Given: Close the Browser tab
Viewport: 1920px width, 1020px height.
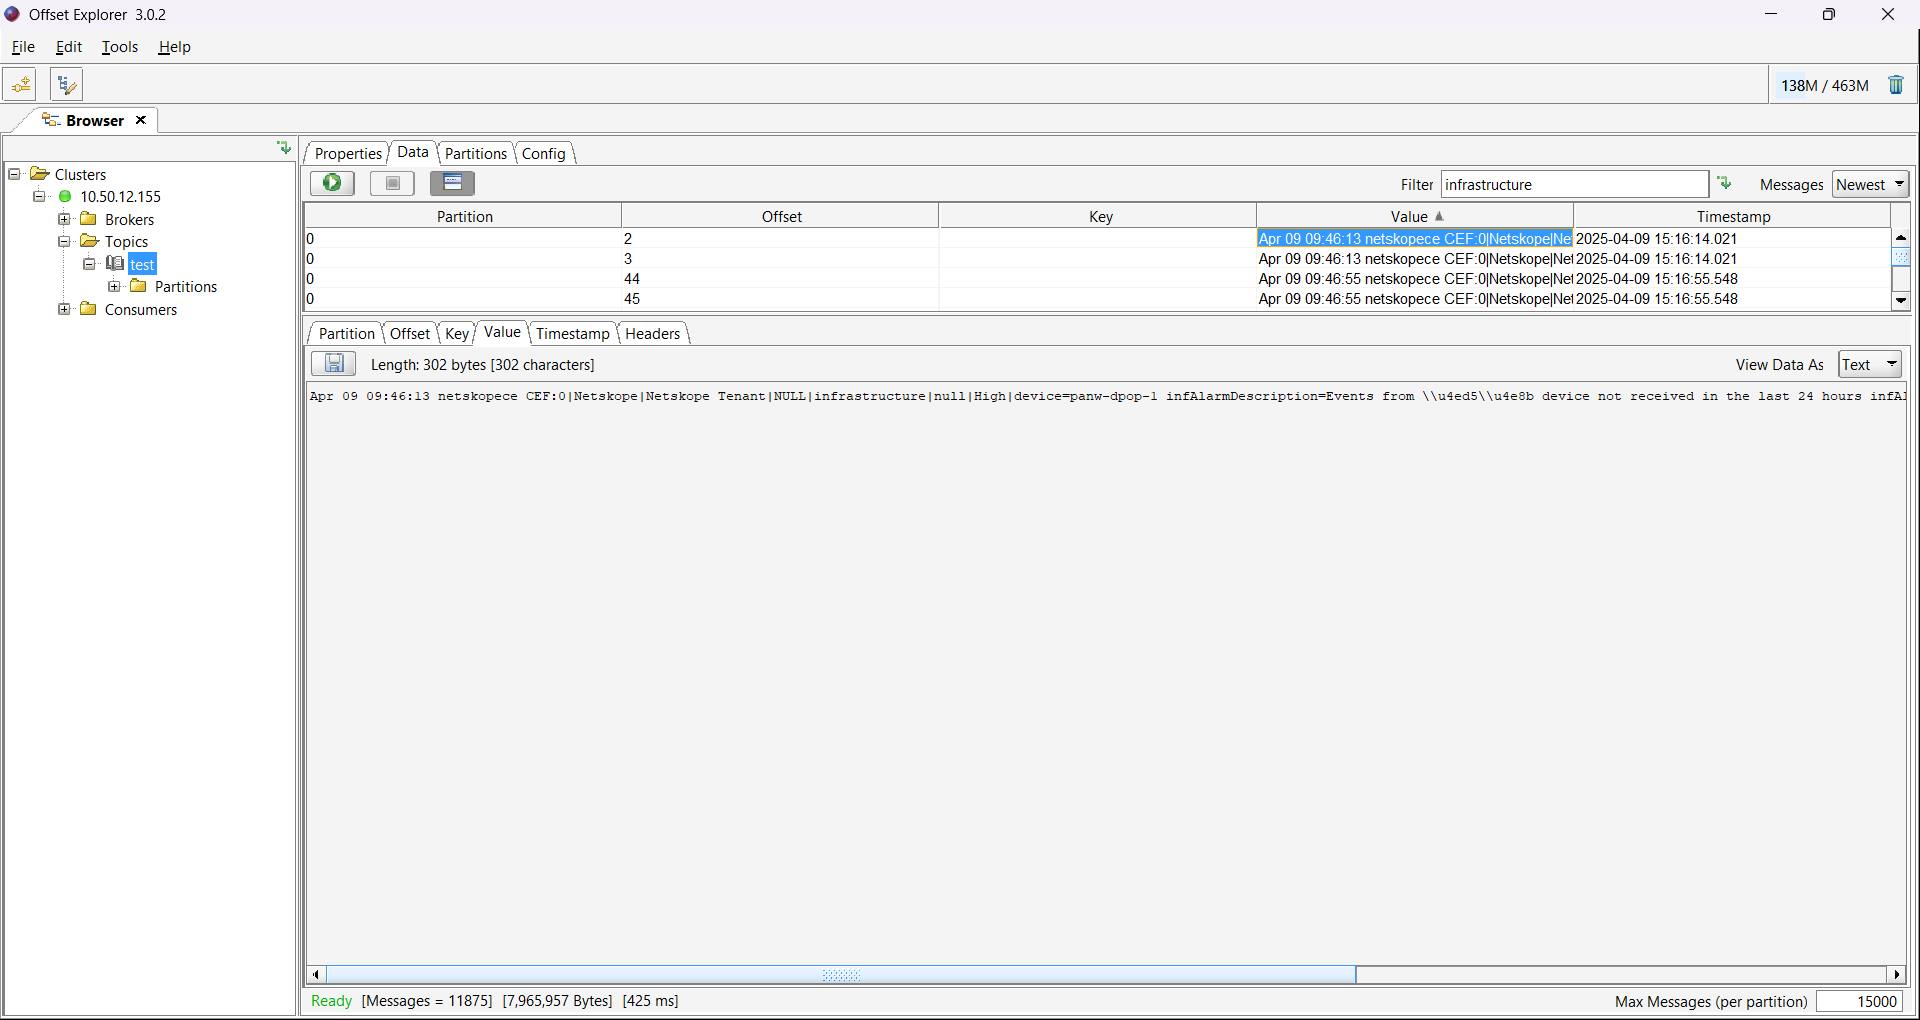Looking at the screenshot, I should (141, 120).
